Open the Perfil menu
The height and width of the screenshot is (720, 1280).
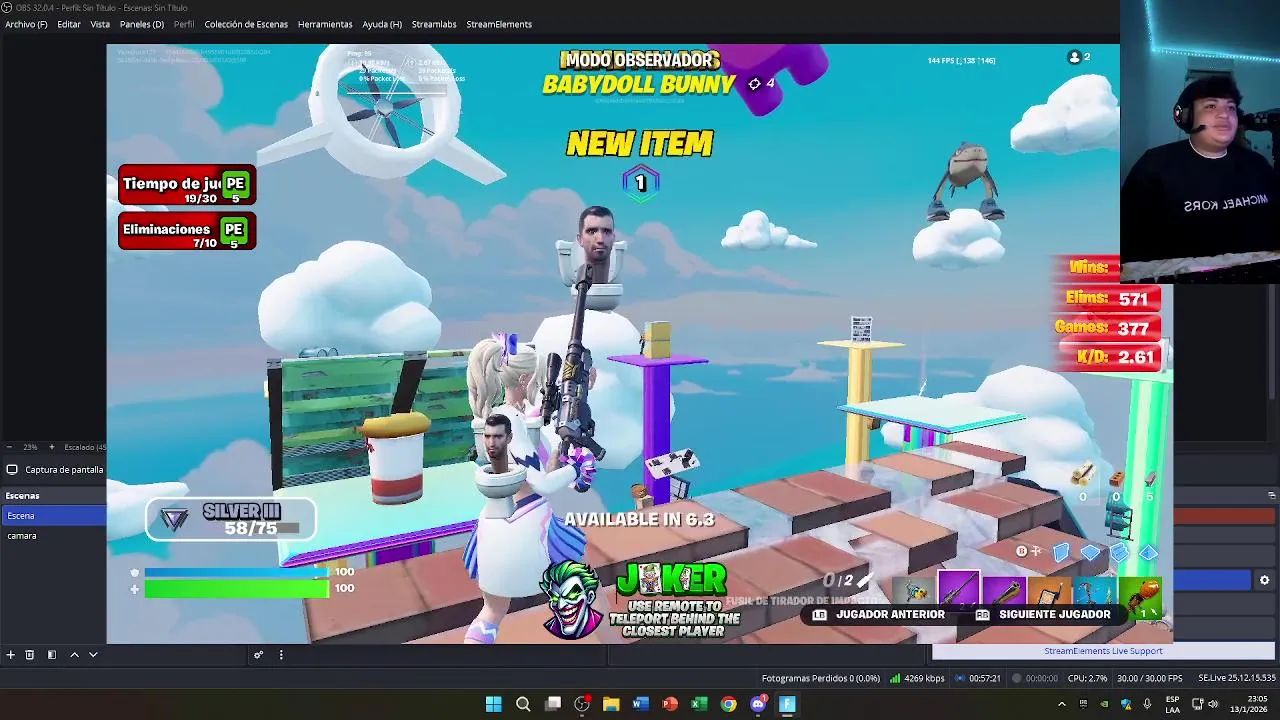[x=184, y=24]
